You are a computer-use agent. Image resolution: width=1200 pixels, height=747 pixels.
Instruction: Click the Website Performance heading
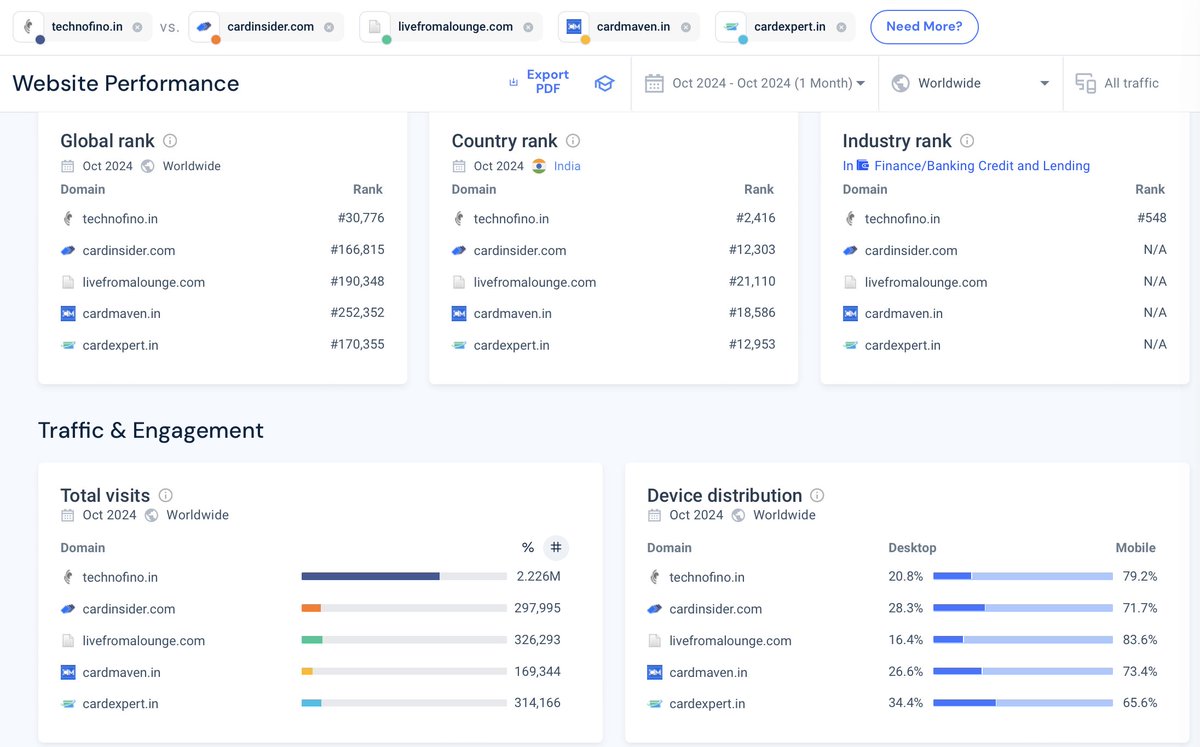pyautogui.click(x=126, y=83)
